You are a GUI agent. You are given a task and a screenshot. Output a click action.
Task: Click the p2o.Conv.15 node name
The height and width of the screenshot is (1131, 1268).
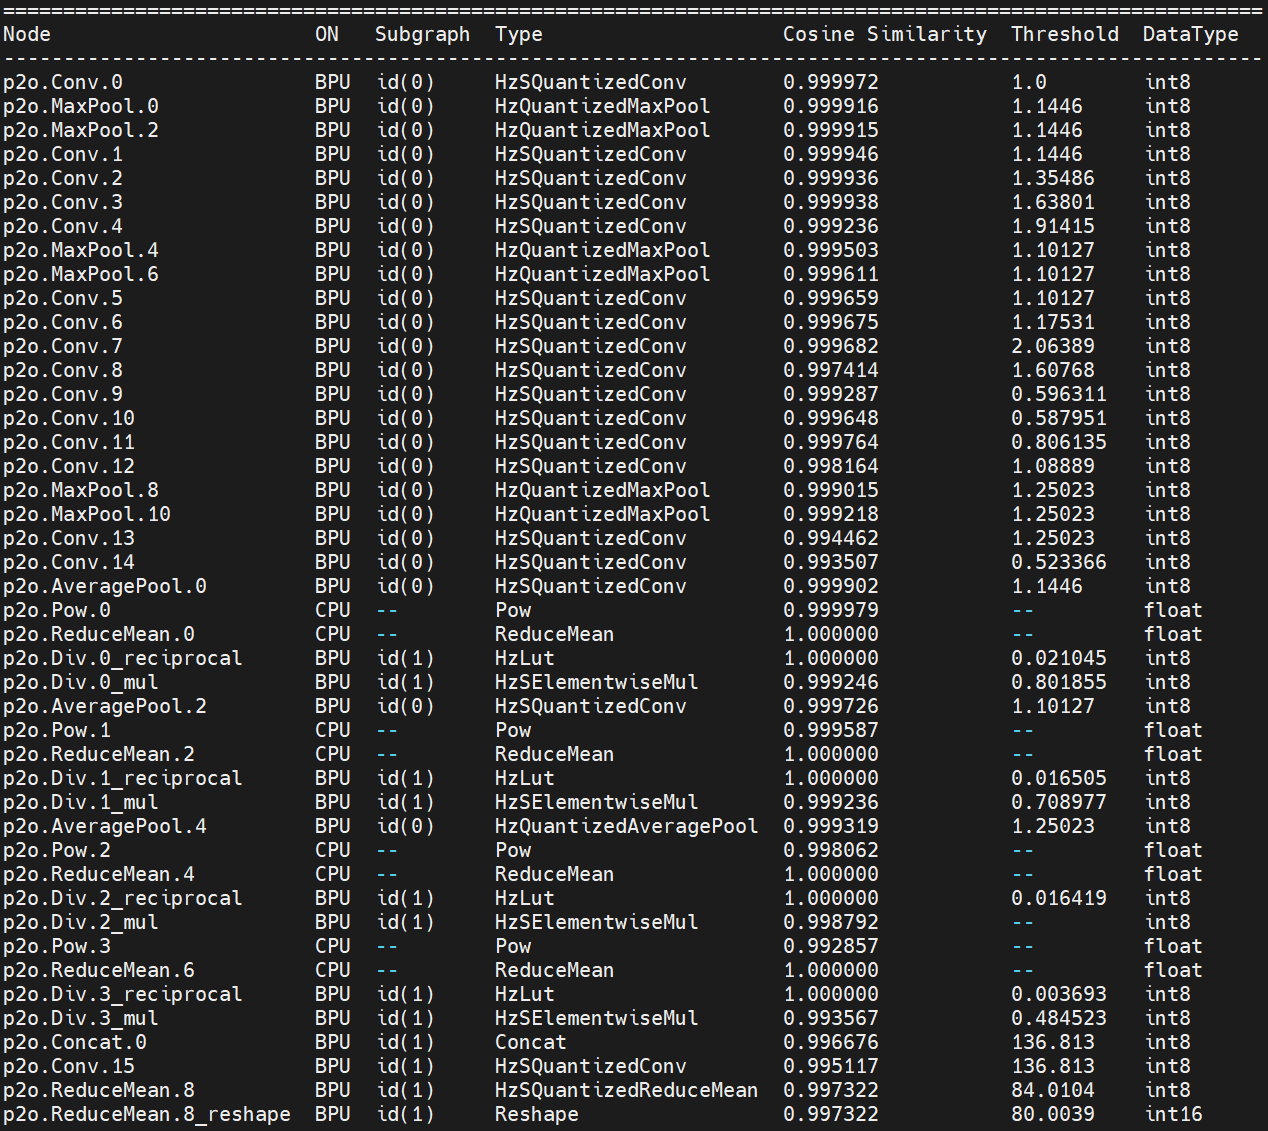(69, 1066)
